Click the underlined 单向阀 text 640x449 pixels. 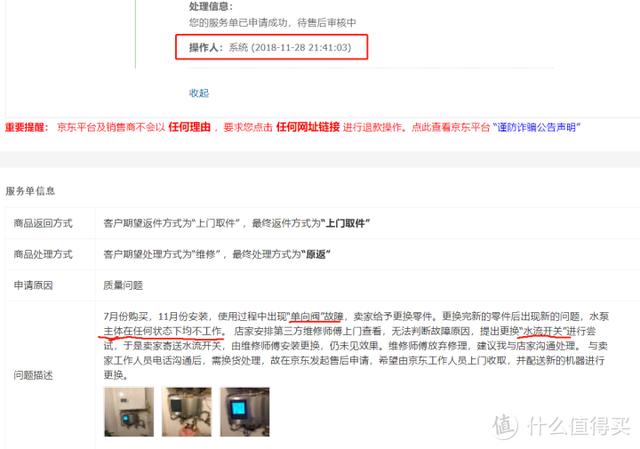[305, 316]
